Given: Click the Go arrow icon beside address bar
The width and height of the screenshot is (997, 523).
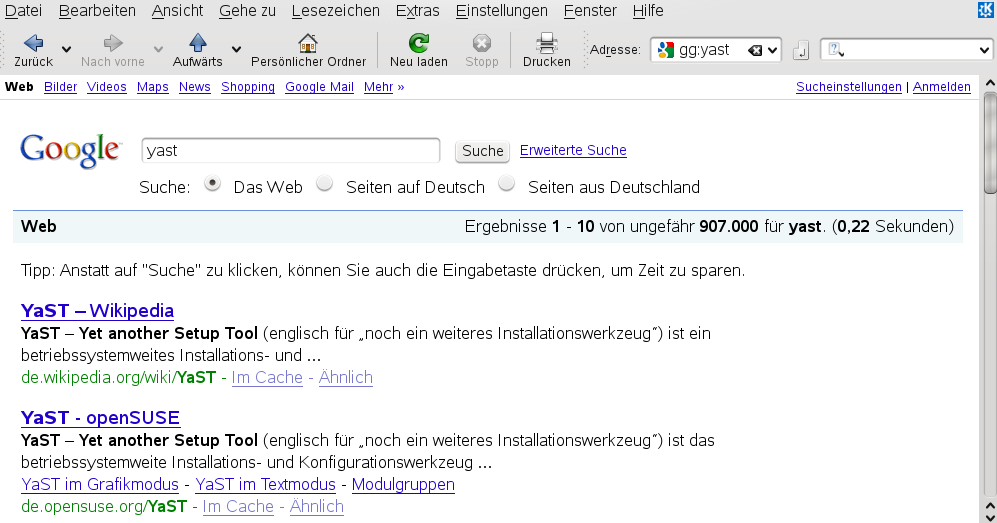Looking at the screenshot, I should [801, 50].
